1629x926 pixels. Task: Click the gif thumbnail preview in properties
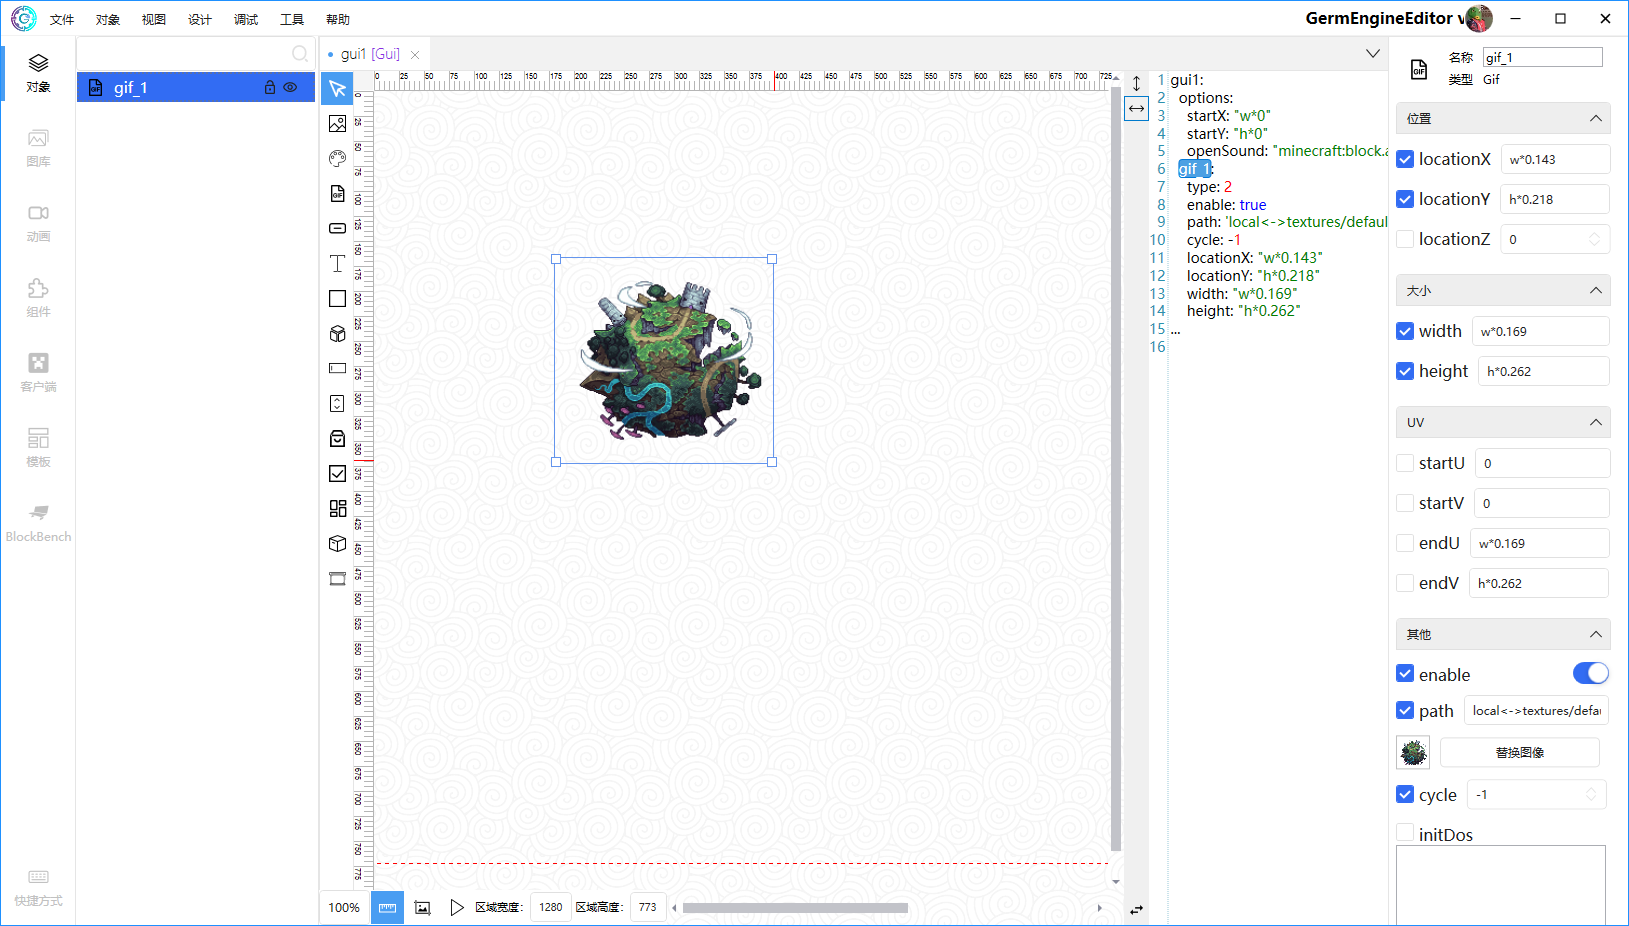(1413, 752)
